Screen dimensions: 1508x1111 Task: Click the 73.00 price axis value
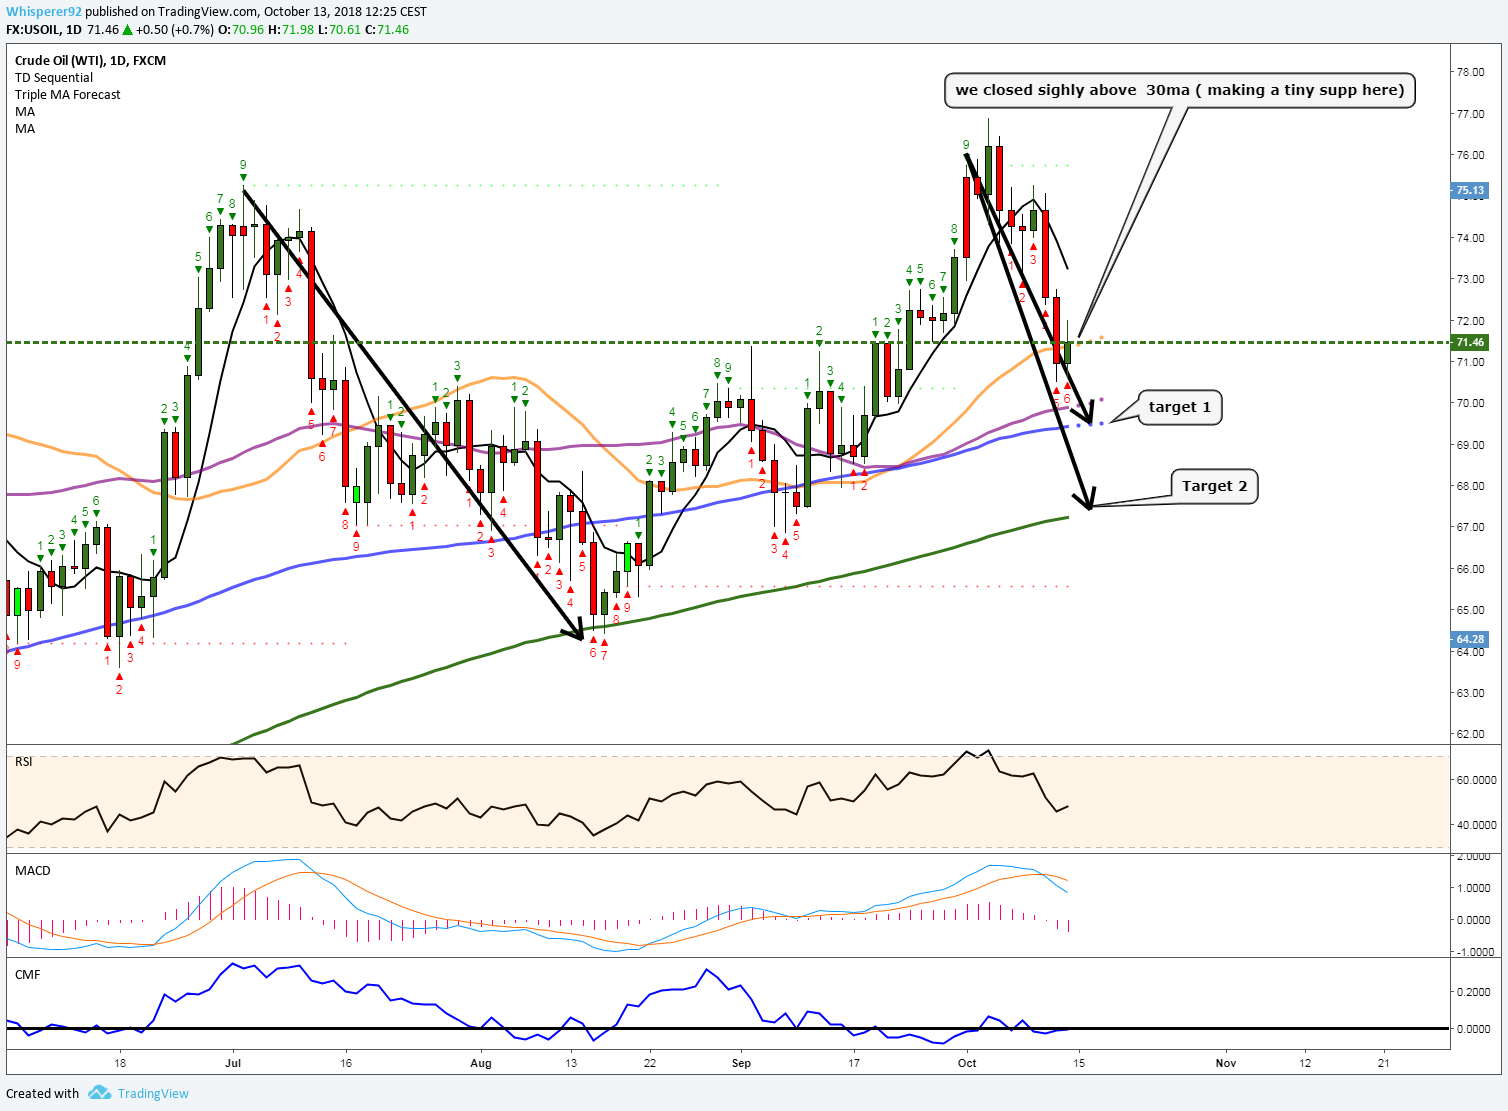coord(1470,279)
